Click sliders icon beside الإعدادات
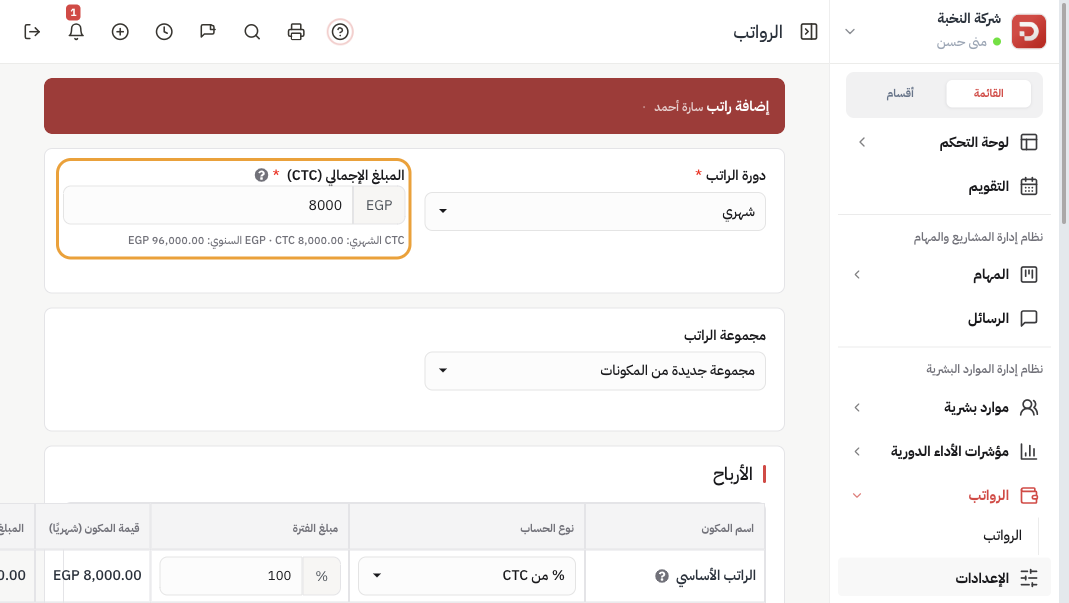Screen dimensions: 1069x603 coord(1028,578)
